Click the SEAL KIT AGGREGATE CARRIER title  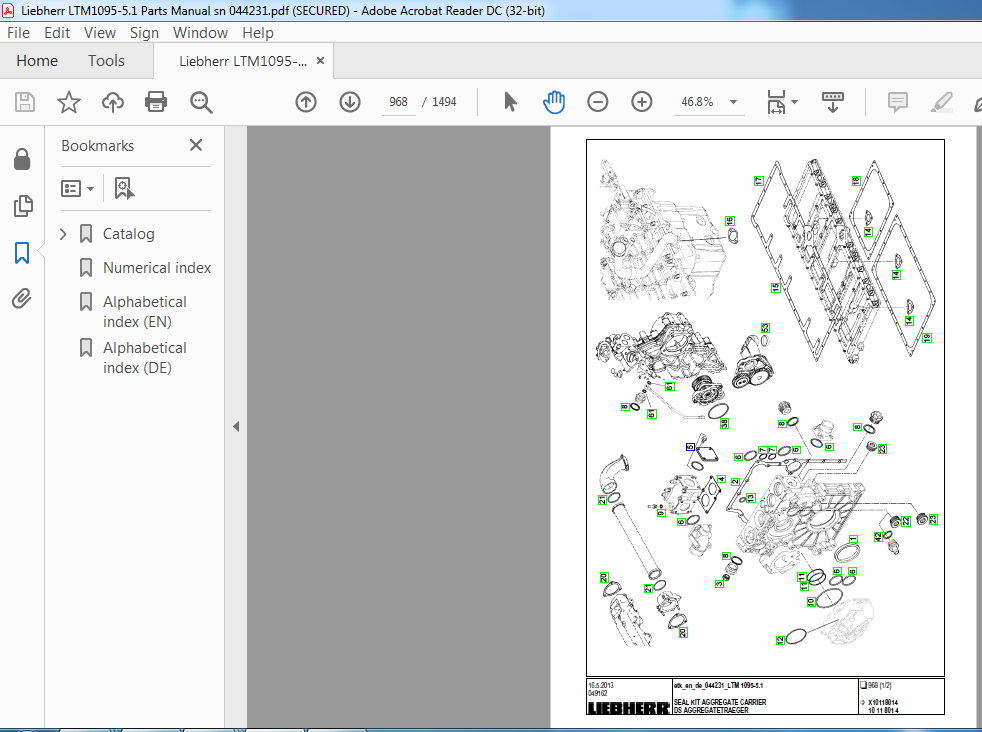click(x=720, y=702)
